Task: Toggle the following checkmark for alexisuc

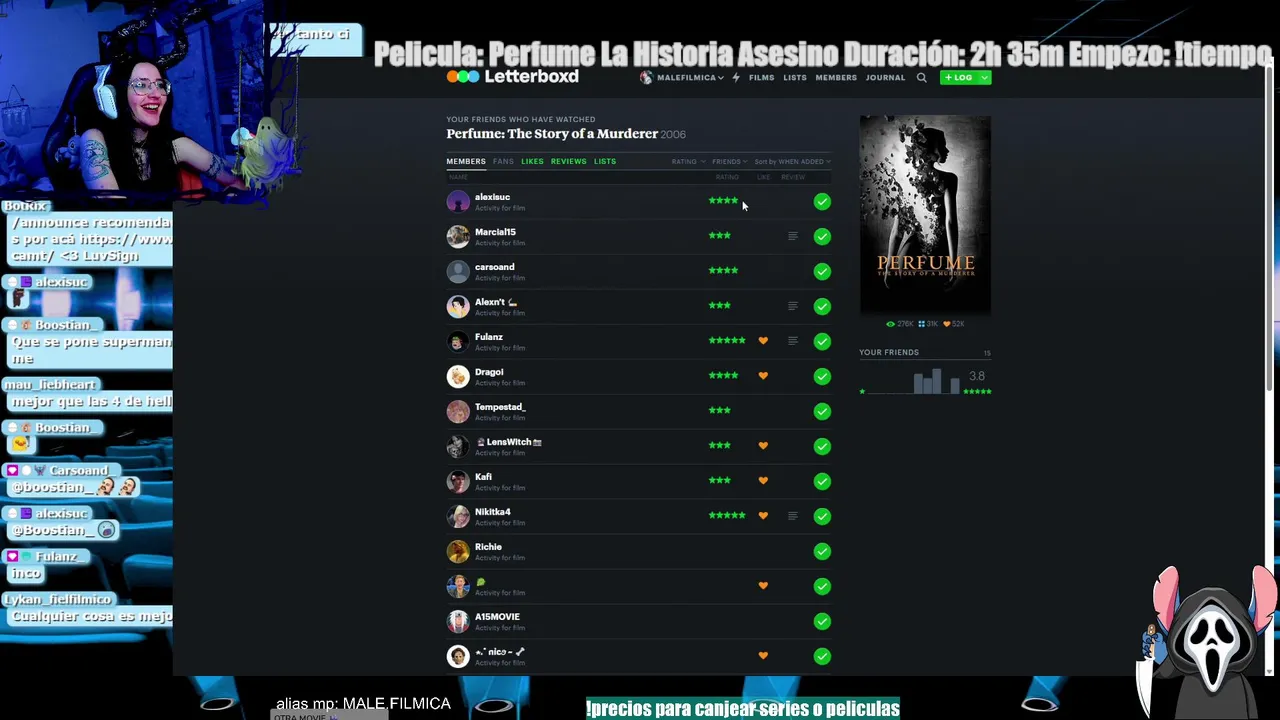Action: tap(822, 202)
